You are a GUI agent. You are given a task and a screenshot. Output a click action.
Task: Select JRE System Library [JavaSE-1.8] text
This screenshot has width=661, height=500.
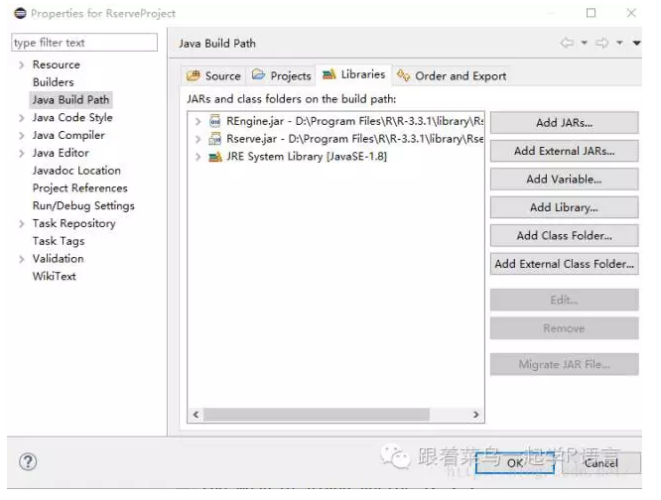(x=306, y=157)
